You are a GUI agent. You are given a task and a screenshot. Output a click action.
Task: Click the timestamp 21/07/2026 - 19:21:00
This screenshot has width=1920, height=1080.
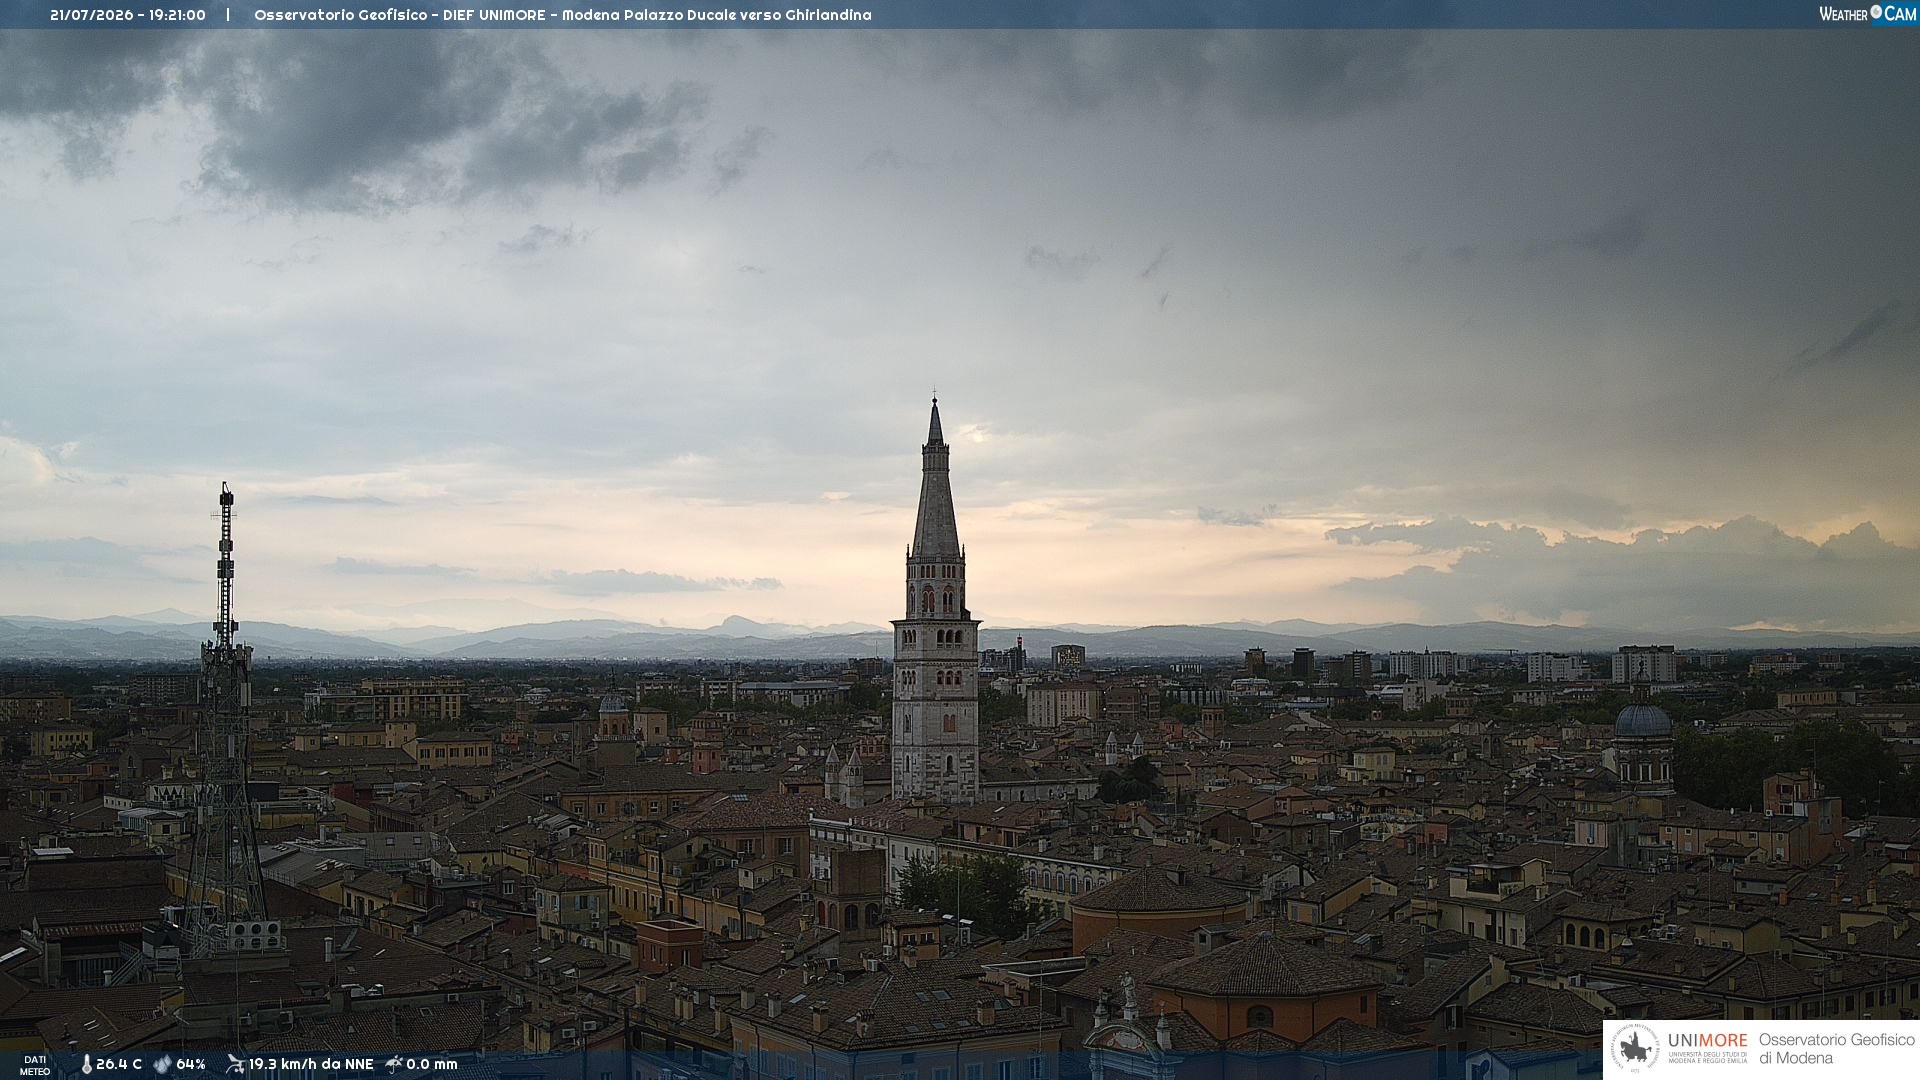128,15
